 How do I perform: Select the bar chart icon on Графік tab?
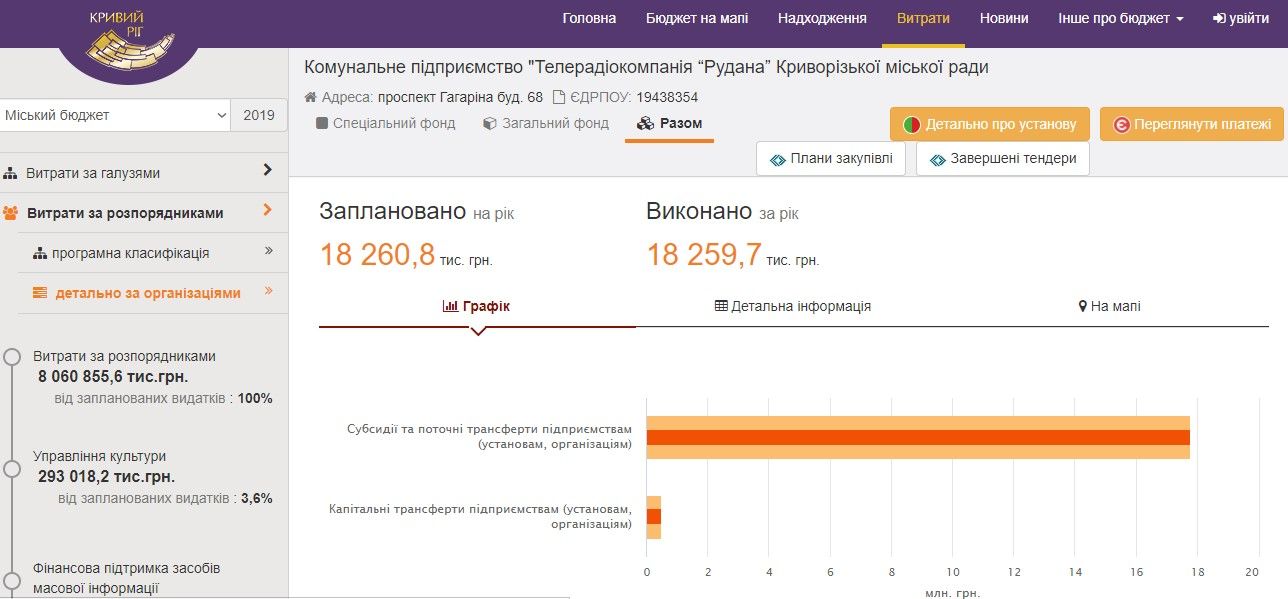(x=449, y=306)
